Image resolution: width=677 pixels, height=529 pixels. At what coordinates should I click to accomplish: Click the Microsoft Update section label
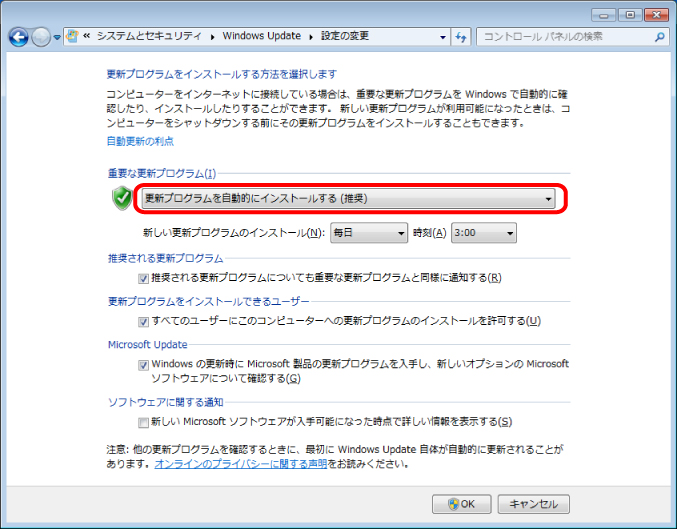148,345
